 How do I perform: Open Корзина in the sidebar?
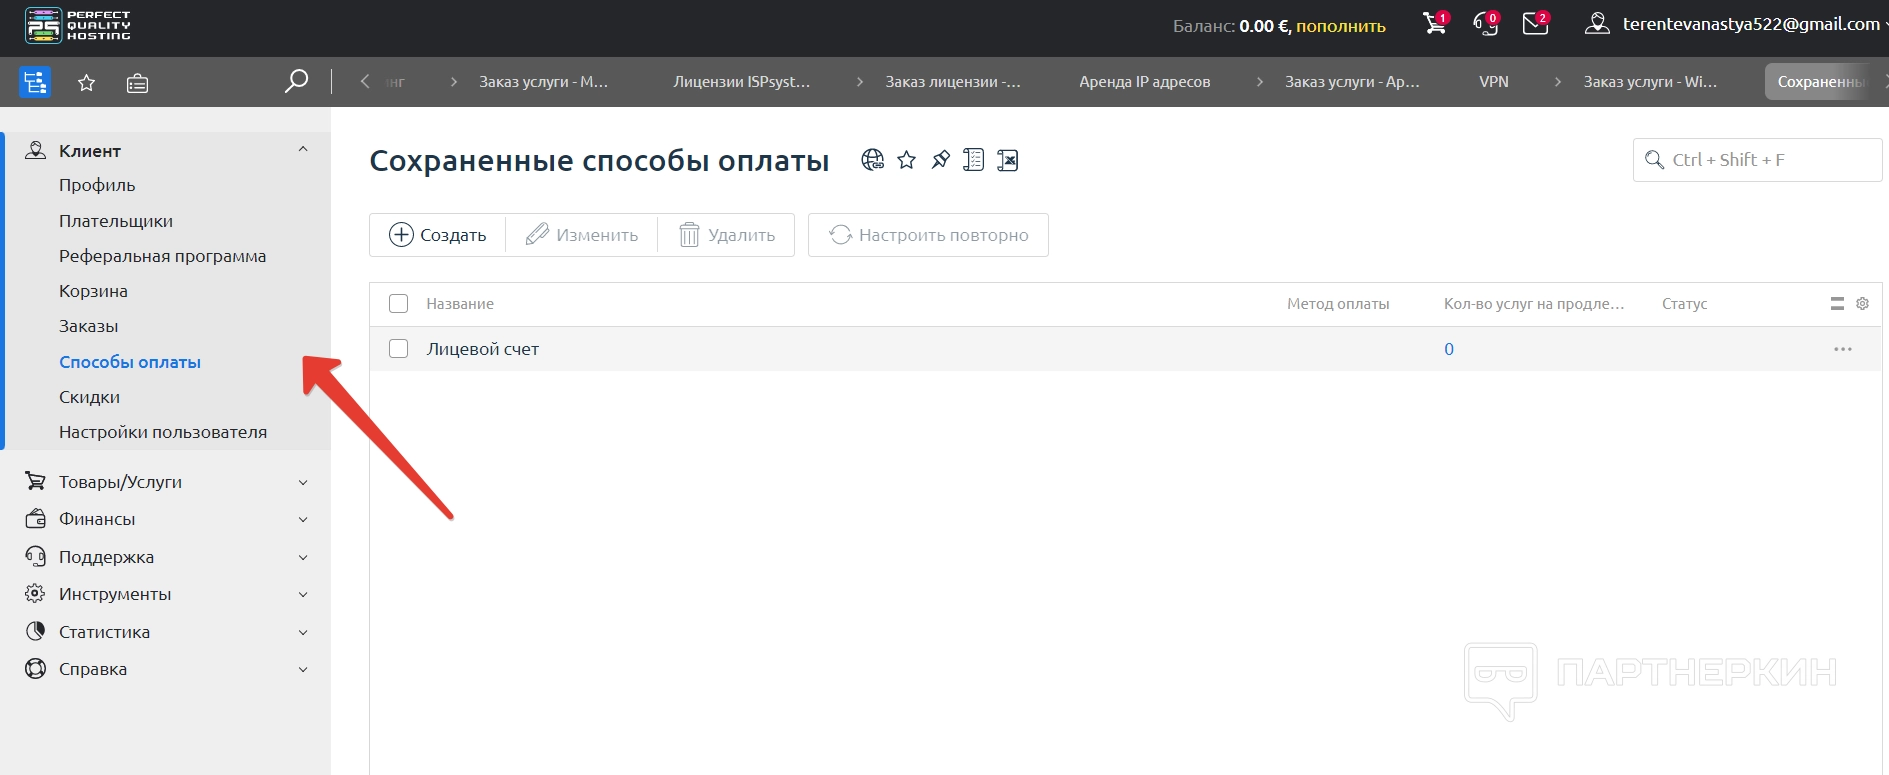coord(93,291)
